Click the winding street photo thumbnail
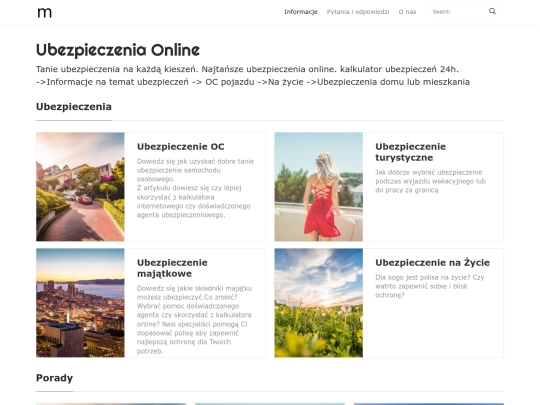Viewport: 540px width, 405px height. [80, 187]
